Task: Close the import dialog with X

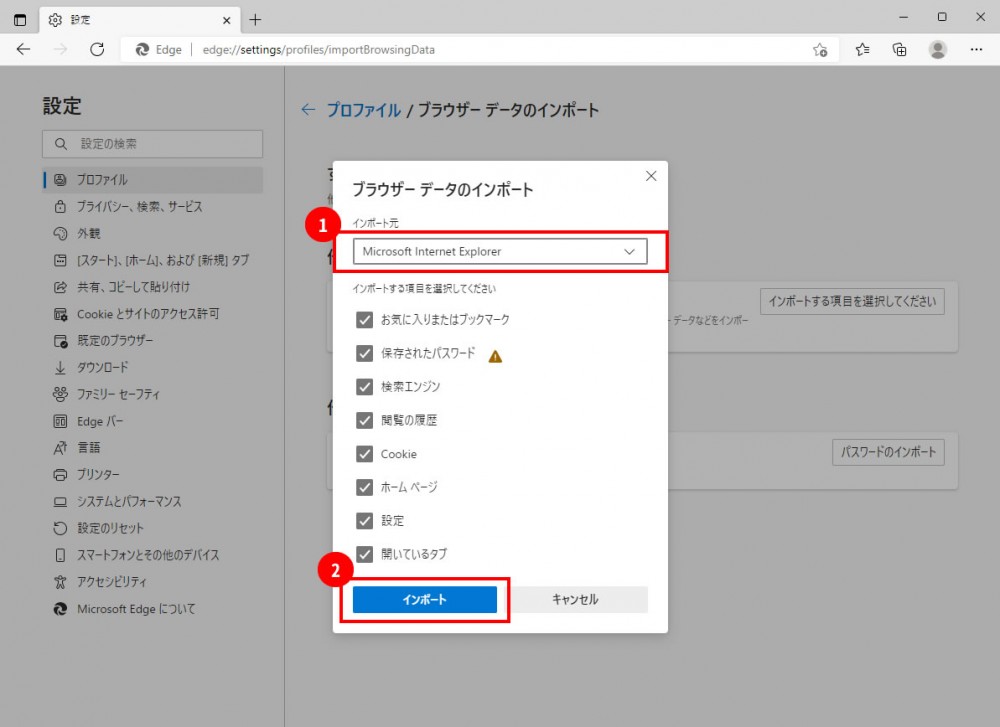Action: pos(651,176)
